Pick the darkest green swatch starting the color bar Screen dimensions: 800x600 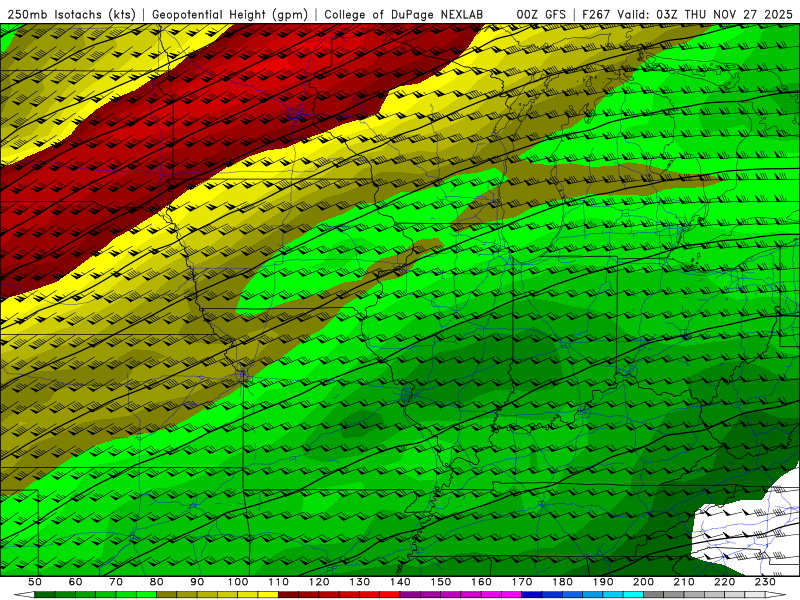point(45,594)
